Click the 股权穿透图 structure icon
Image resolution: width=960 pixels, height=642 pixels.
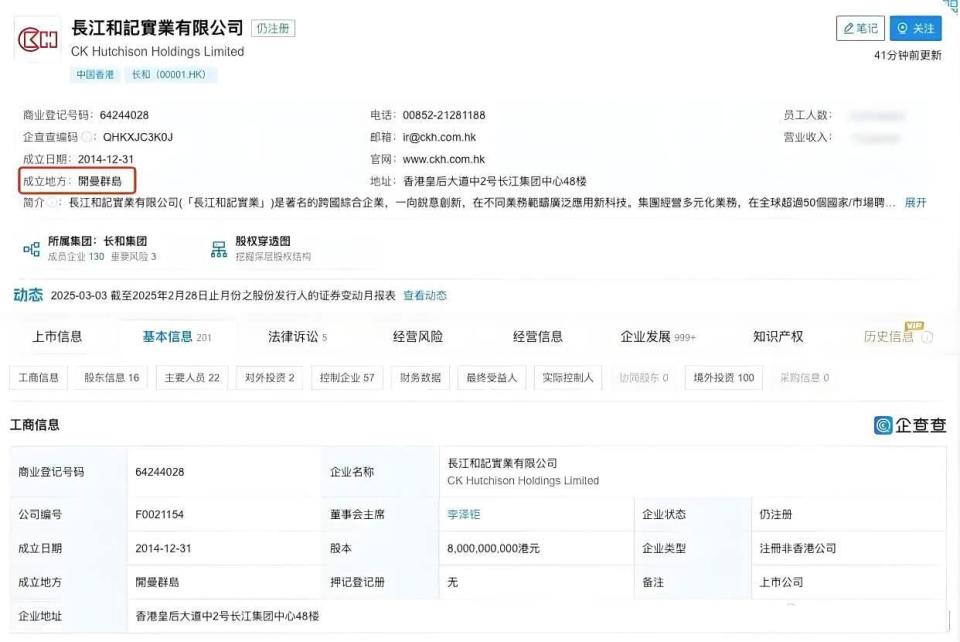tap(219, 248)
